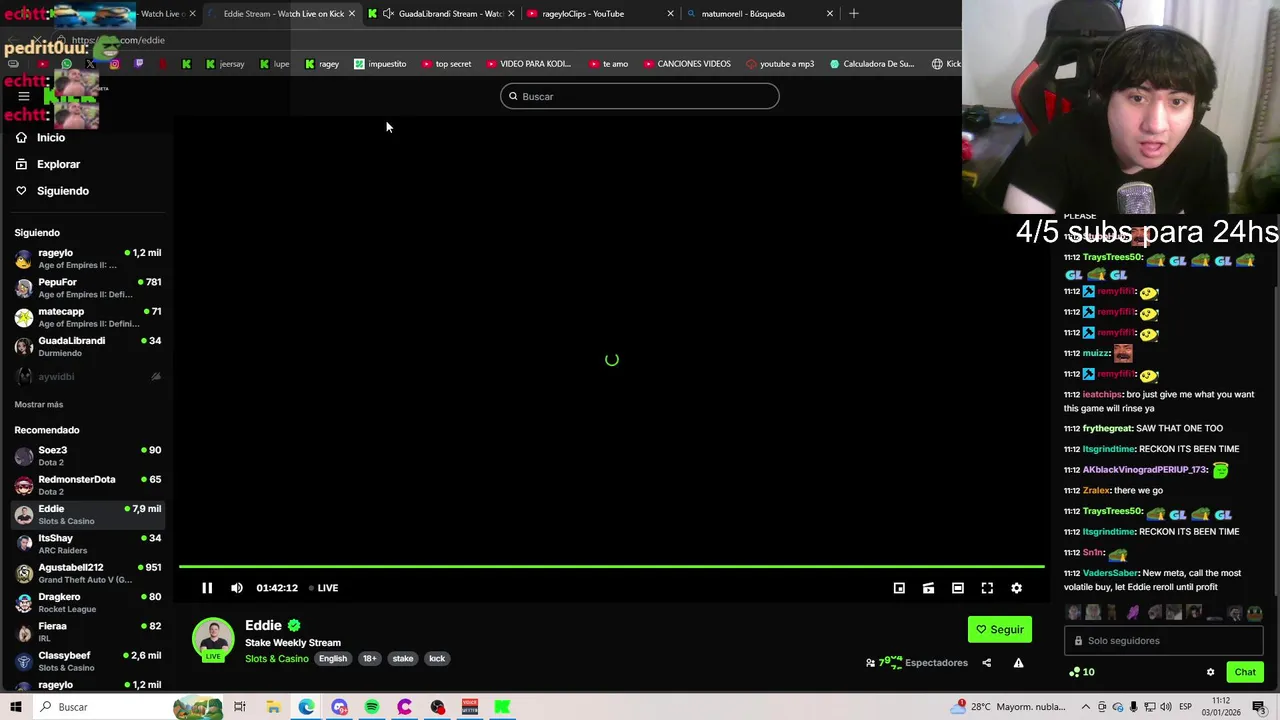
Task: Open the youtube a mp3 bookmark
Action: 780,64
